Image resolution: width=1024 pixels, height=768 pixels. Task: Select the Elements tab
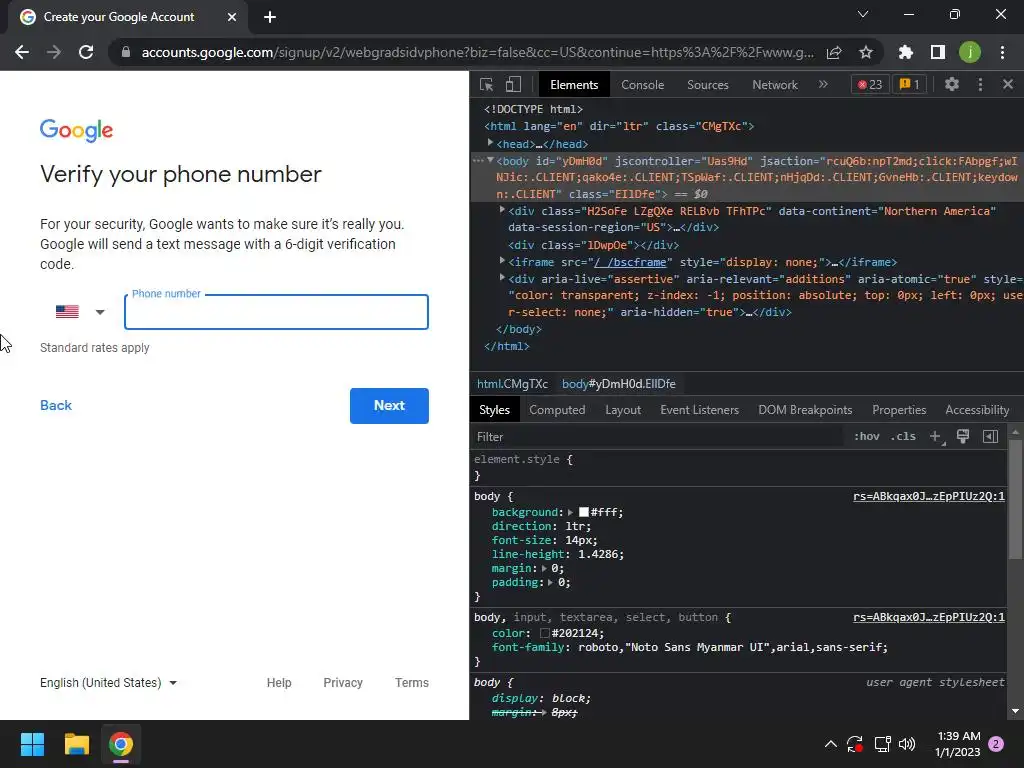573,85
